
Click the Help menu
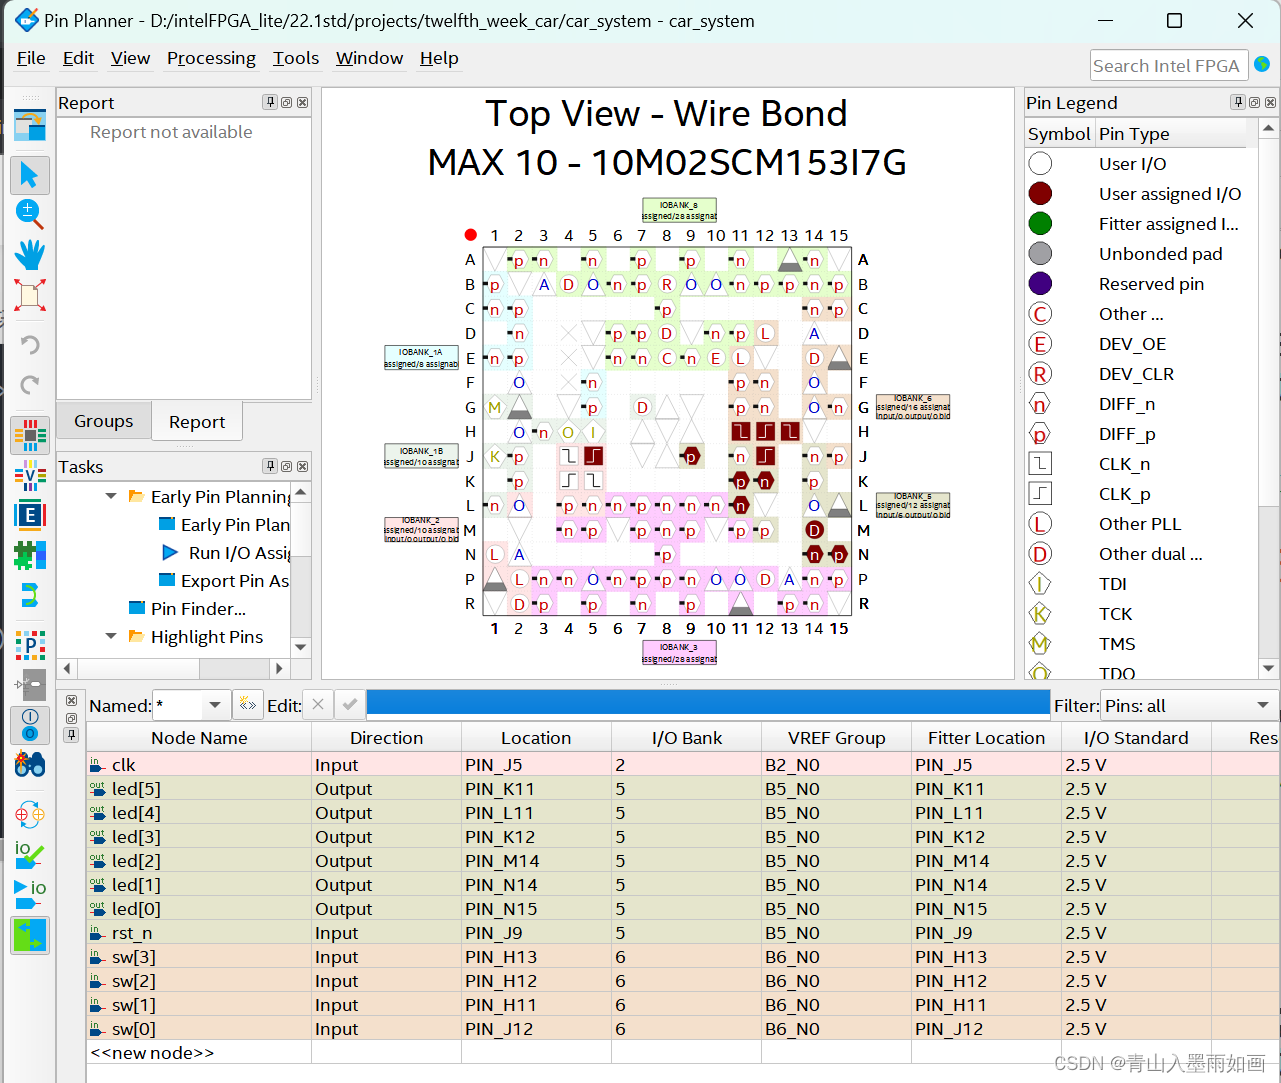(x=439, y=58)
